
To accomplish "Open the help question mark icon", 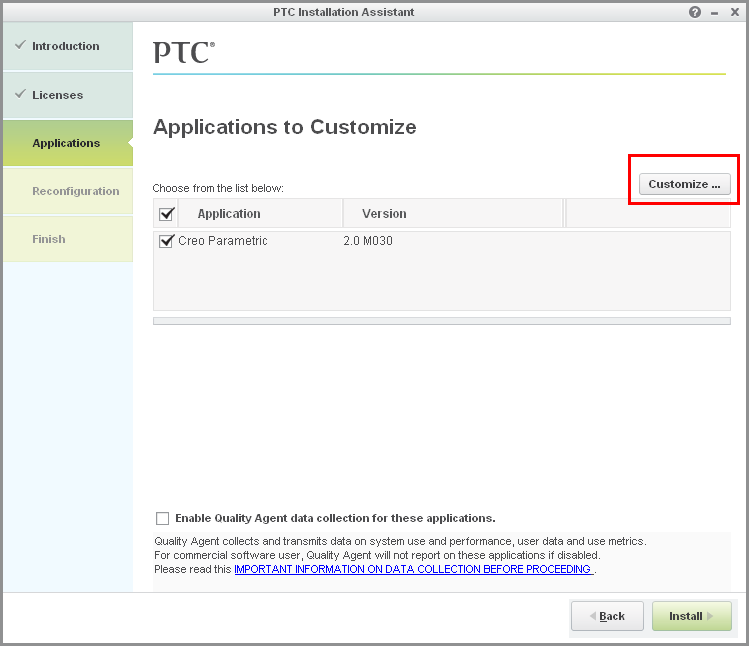I will [x=695, y=12].
